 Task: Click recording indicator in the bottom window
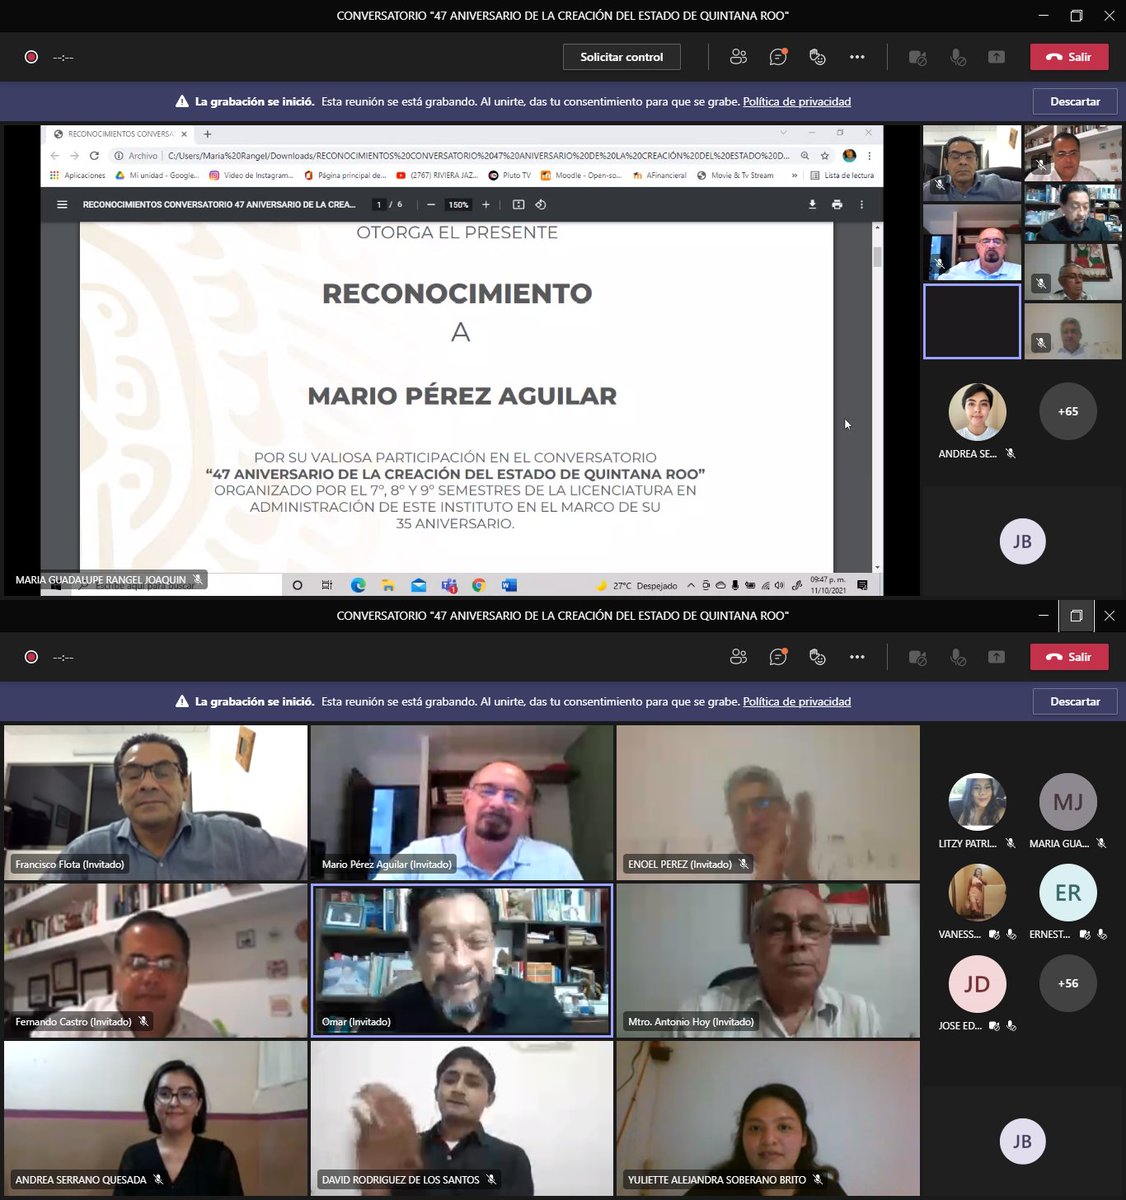pyautogui.click(x=31, y=657)
